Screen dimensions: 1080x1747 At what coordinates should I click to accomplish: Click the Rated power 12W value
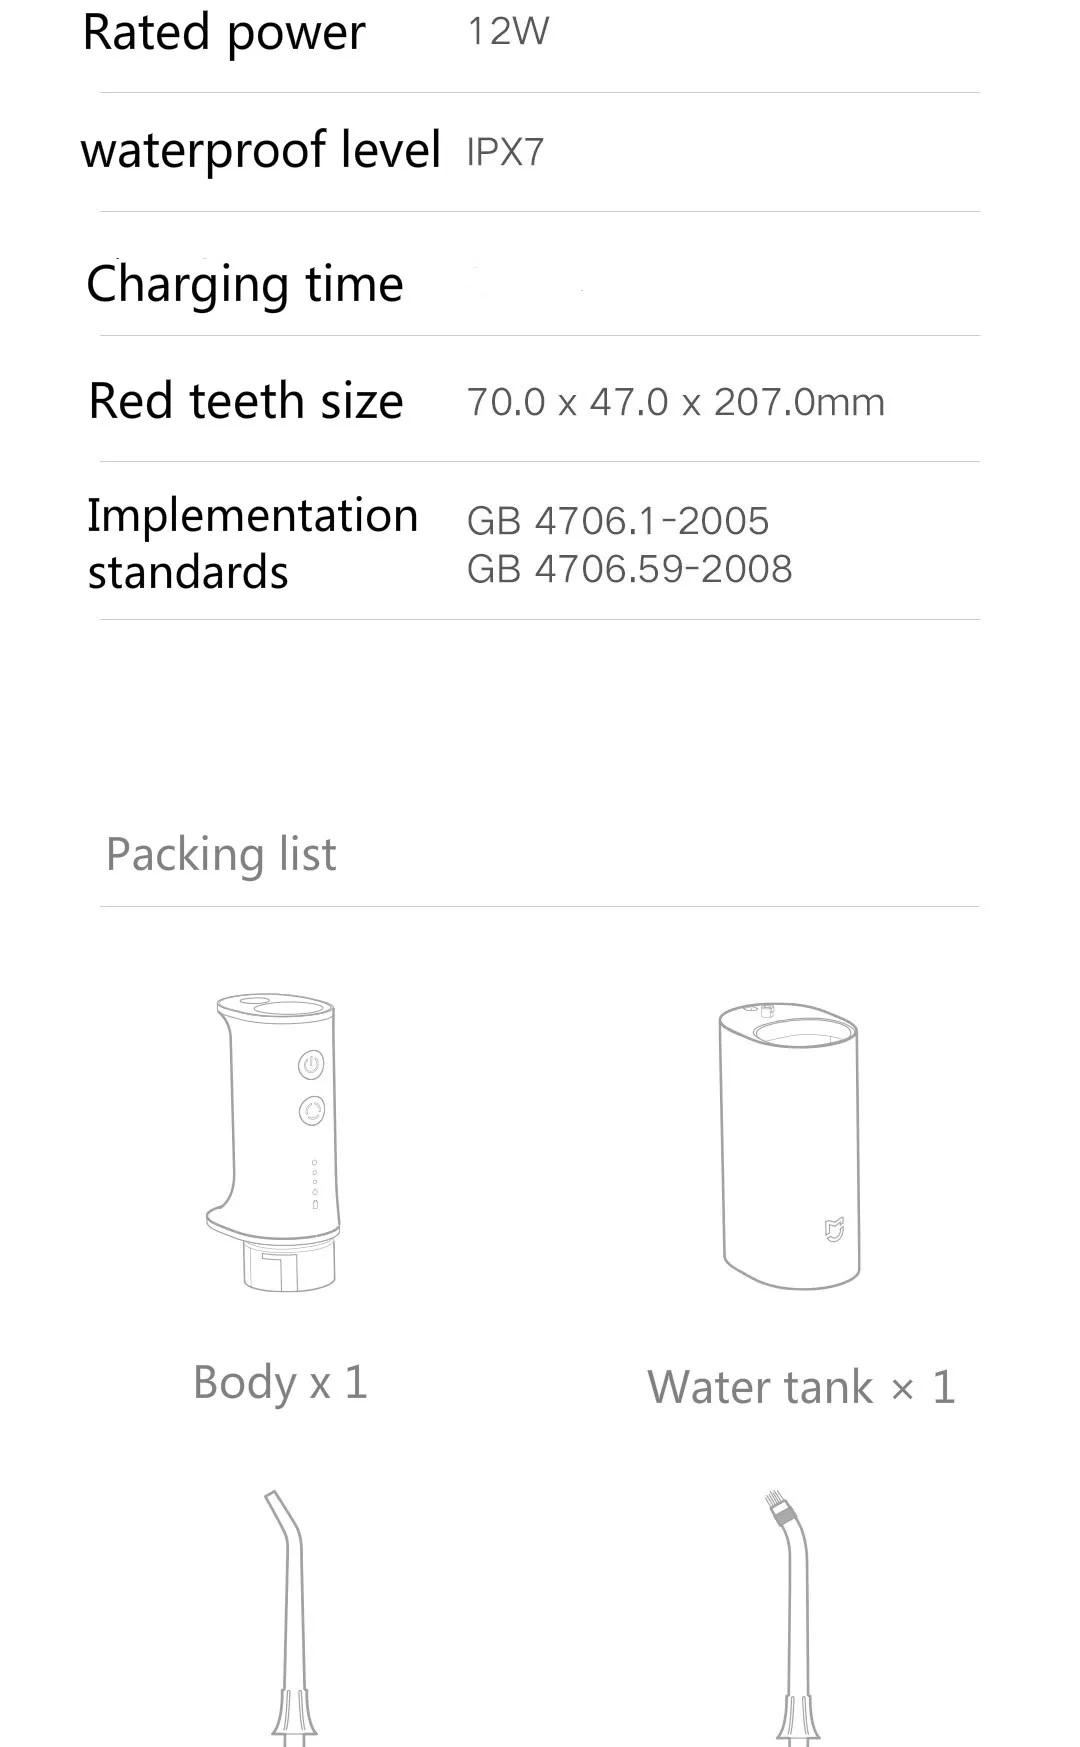click(x=508, y=31)
